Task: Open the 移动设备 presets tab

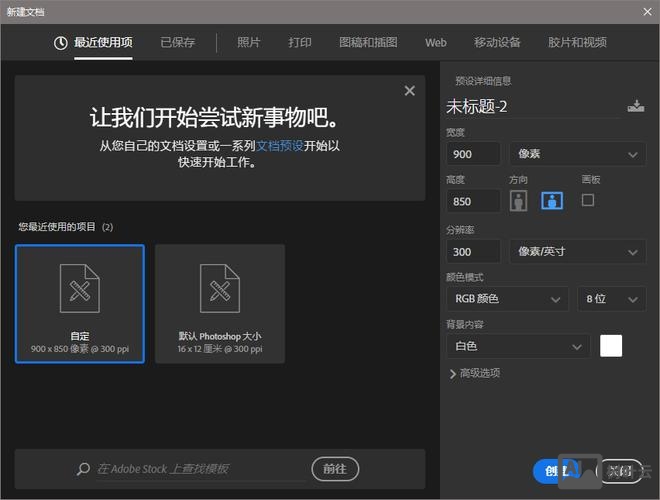Action: click(x=497, y=43)
